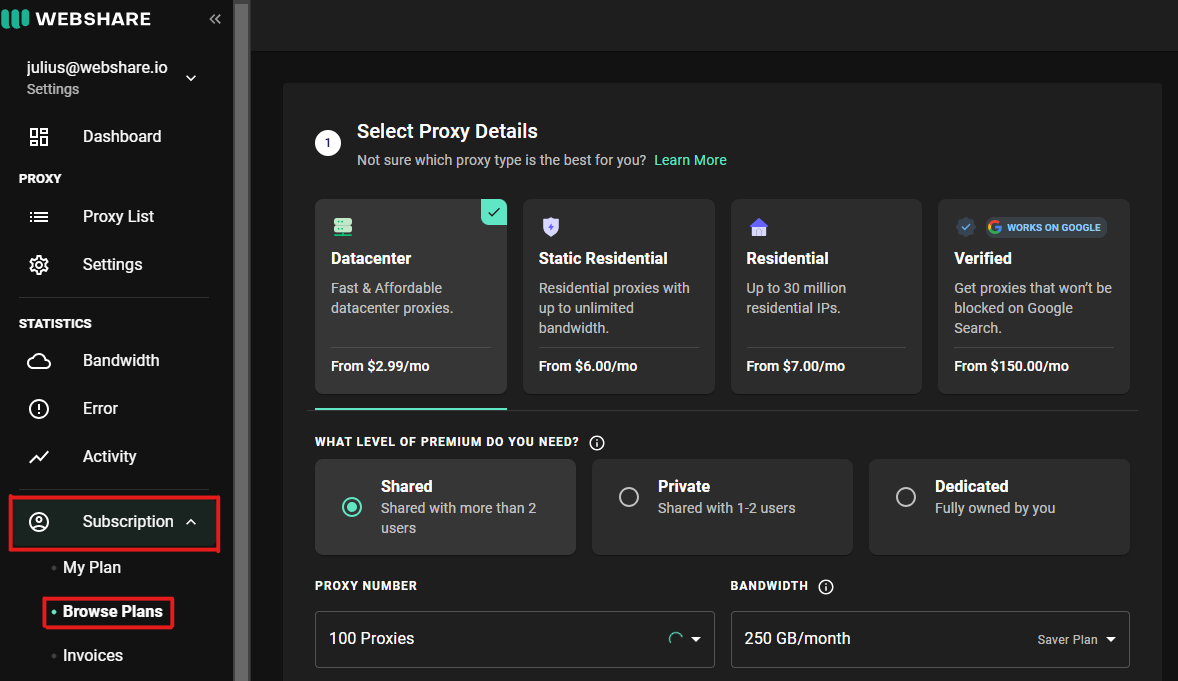1178x681 pixels.
Task: Click "From $2.99/mo" price text
Action: pyautogui.click(x=380, y=366)
